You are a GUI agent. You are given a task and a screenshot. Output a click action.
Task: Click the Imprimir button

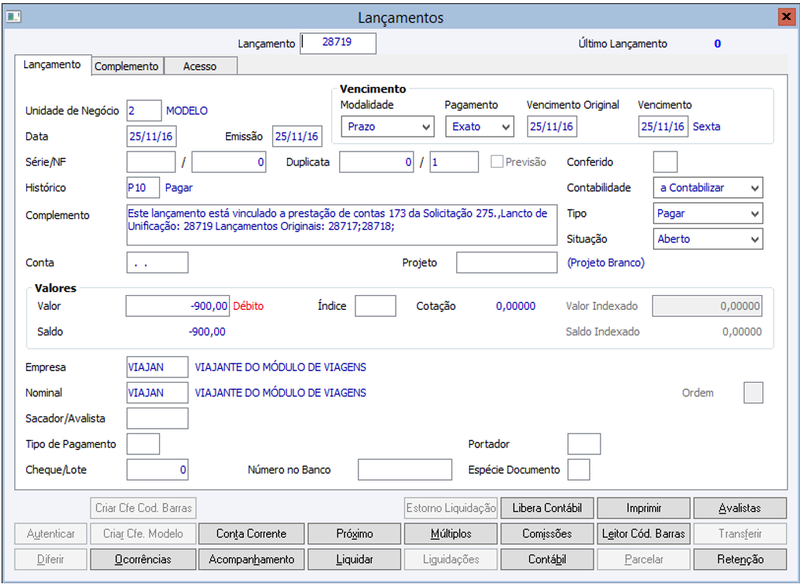(x=644, y=508)
